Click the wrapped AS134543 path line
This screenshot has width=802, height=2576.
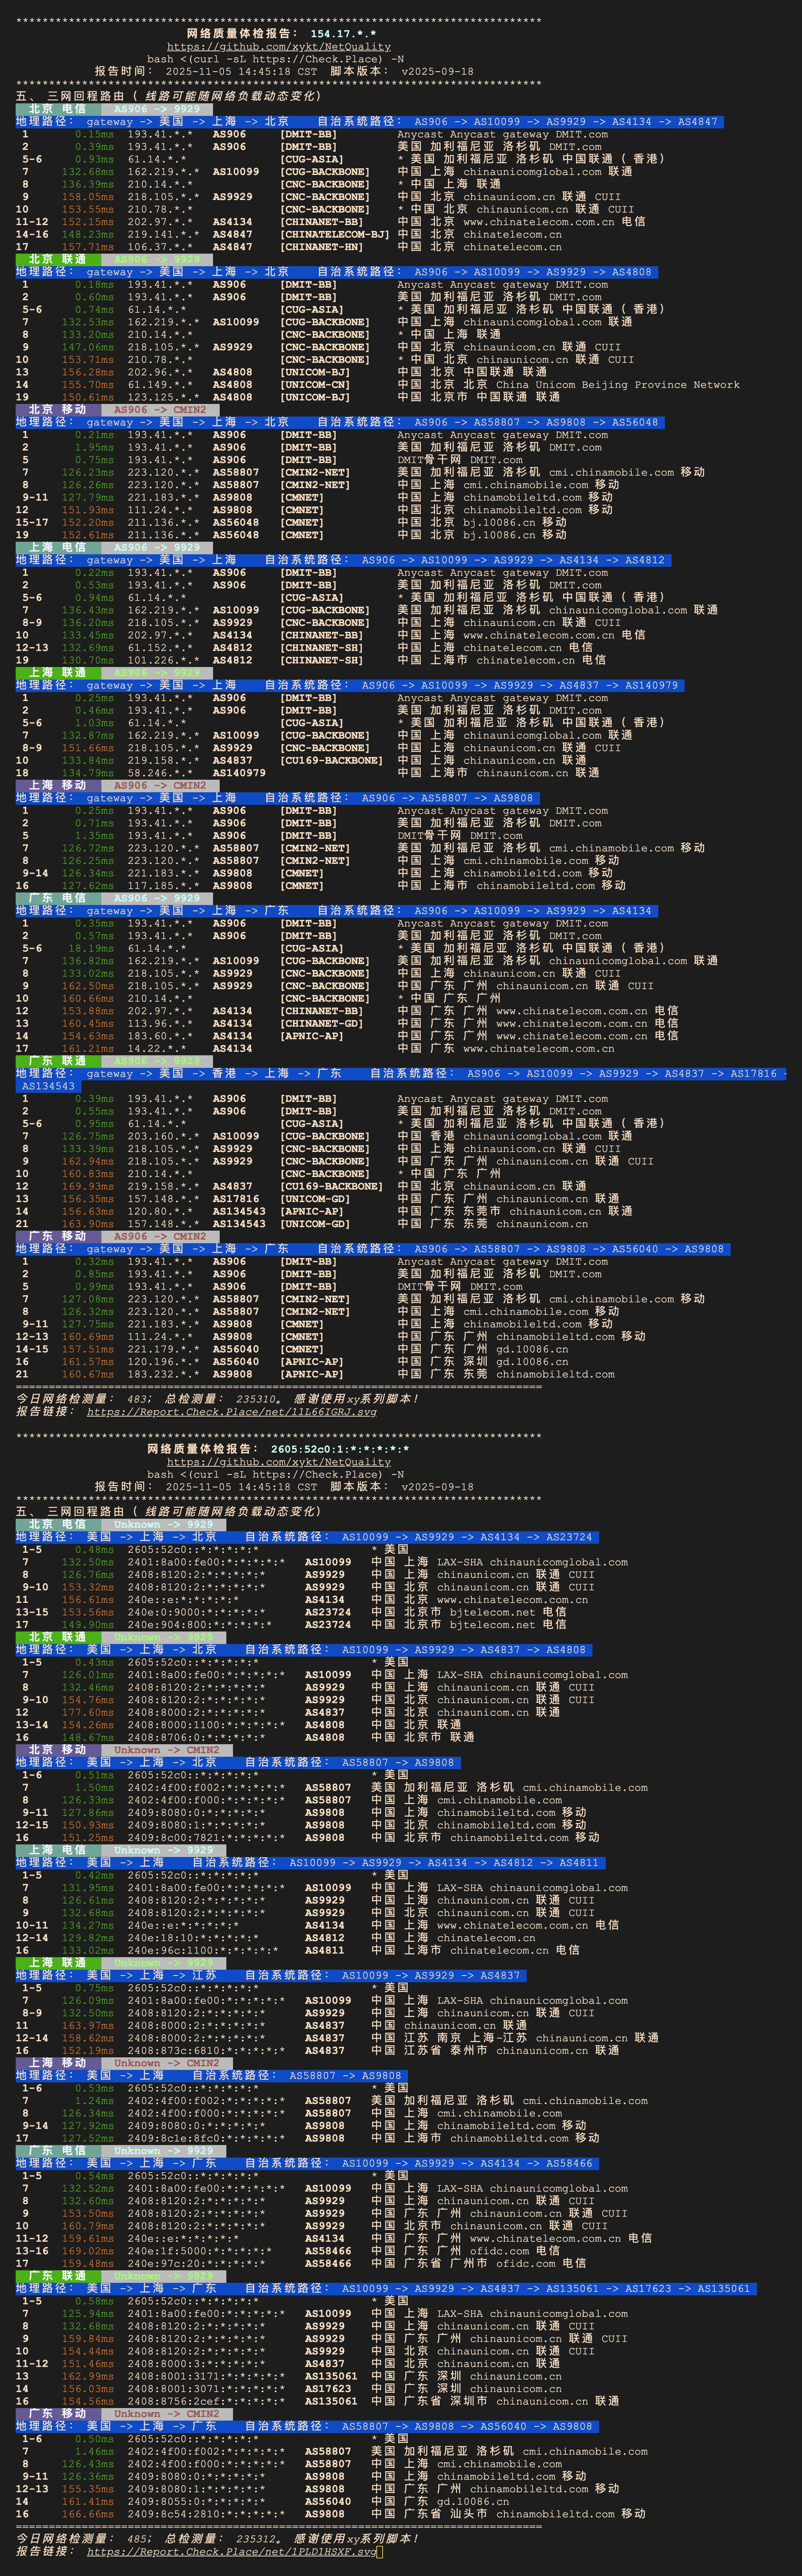coord(48,1085)
